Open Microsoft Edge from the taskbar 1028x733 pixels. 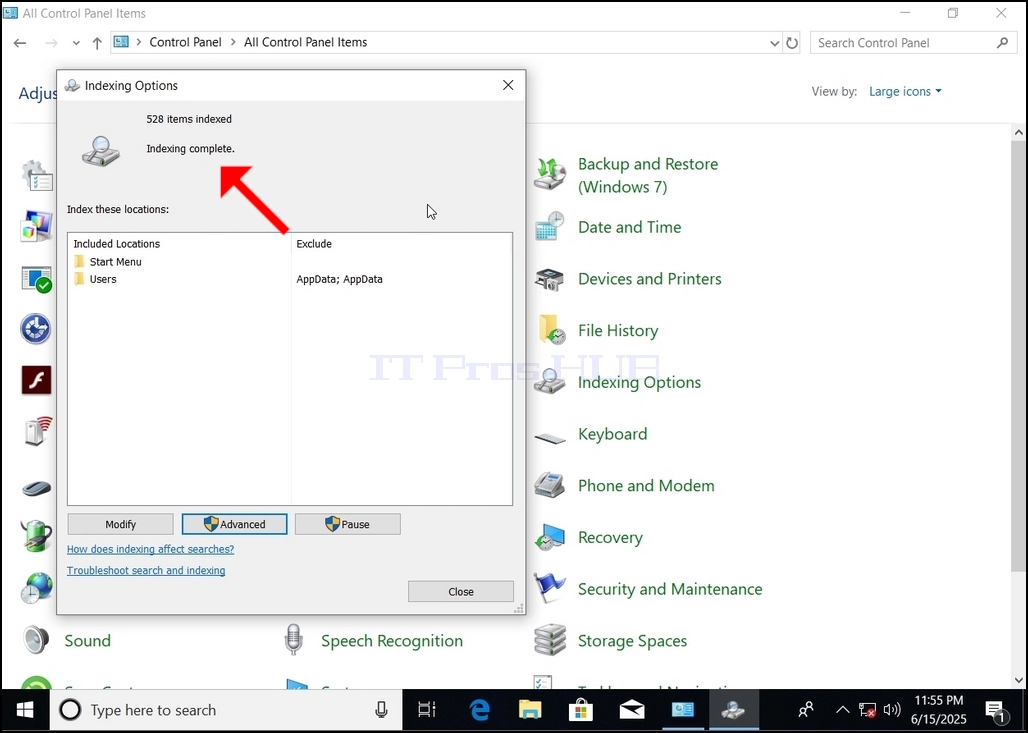pos(480,710)
